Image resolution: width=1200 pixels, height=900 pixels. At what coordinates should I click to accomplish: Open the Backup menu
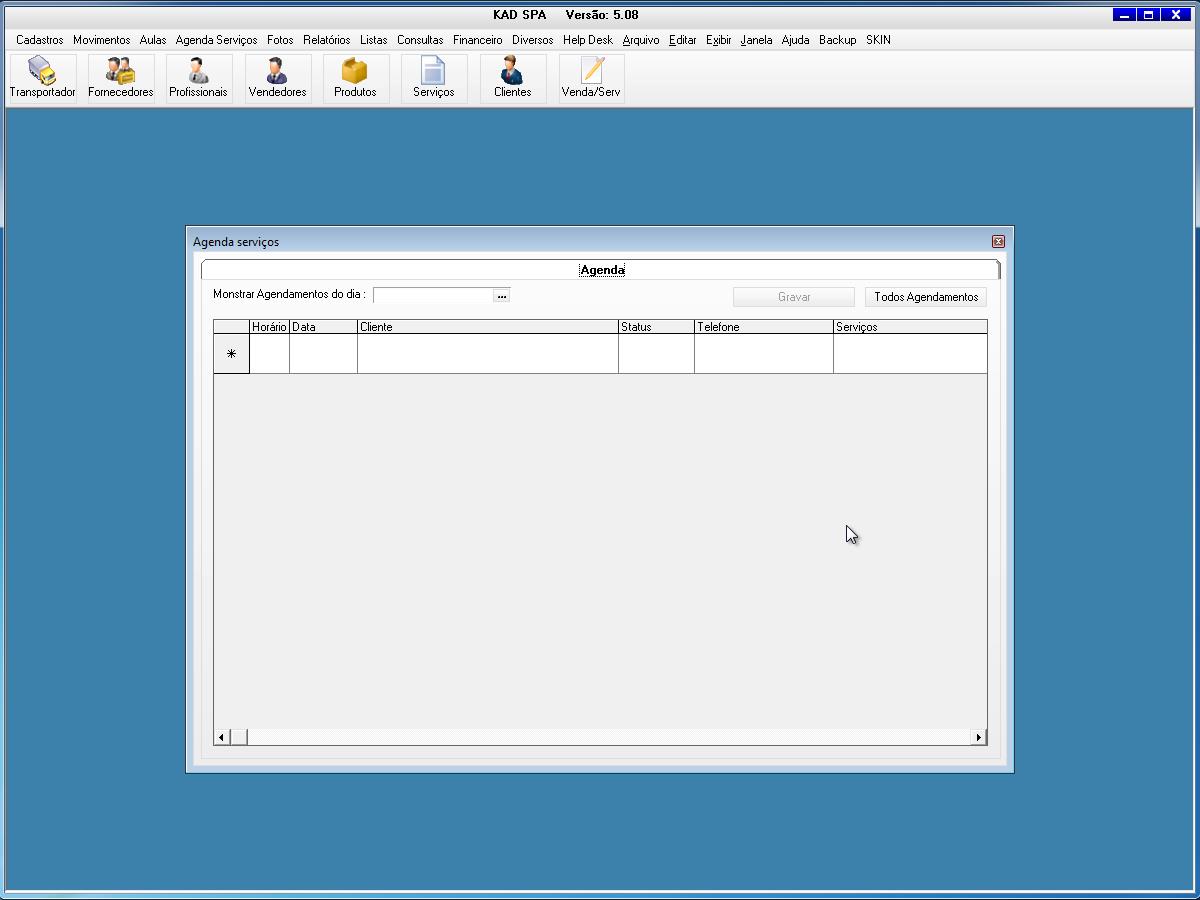[838, 40]
